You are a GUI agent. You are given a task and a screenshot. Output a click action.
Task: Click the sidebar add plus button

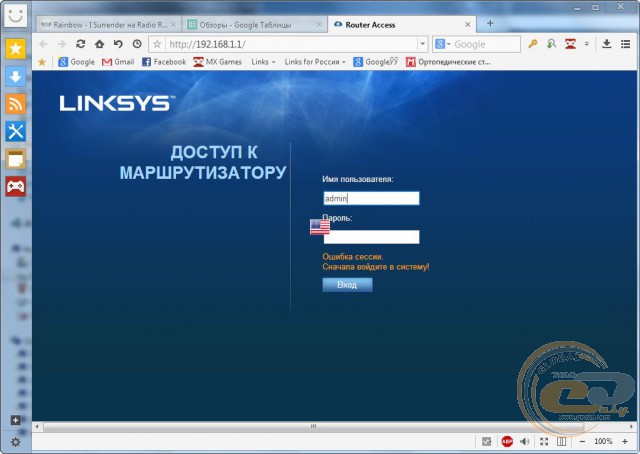[16, 420]
